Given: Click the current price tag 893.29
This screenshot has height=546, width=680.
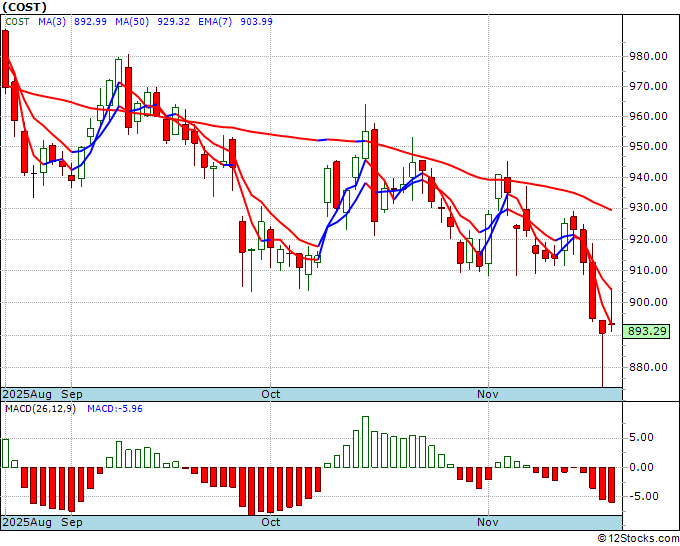Looking at the screenshot, I should [x=647, y=331].
